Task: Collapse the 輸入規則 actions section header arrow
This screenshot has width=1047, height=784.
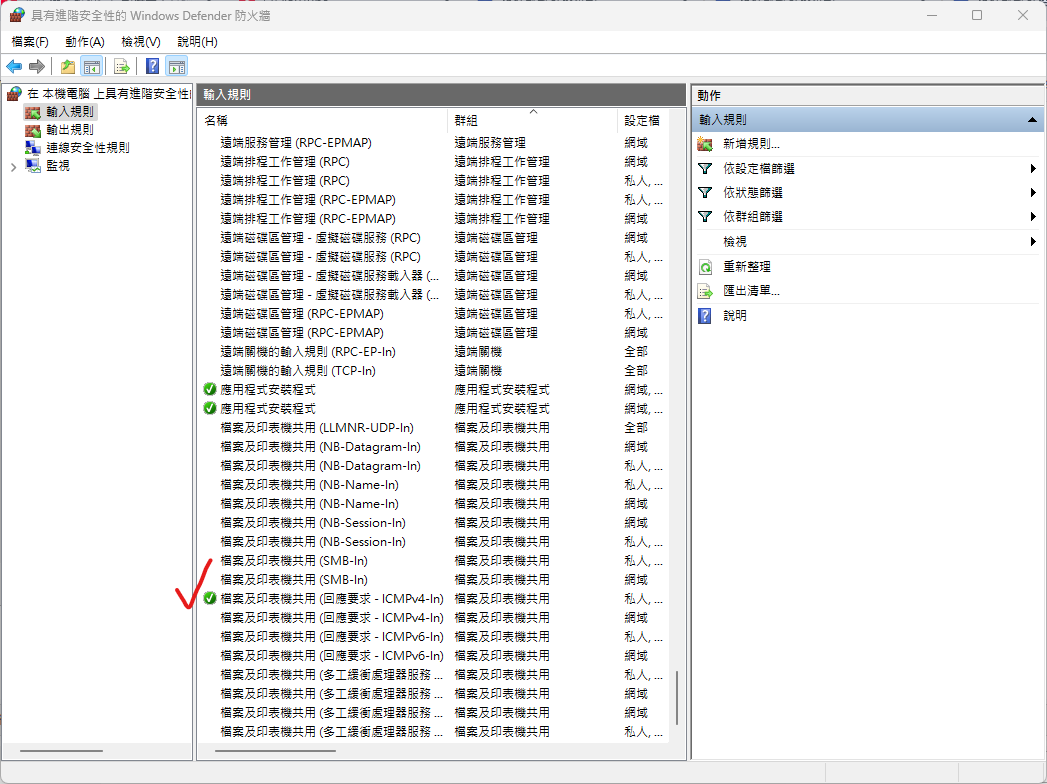Action: [x=1032, y=120]
